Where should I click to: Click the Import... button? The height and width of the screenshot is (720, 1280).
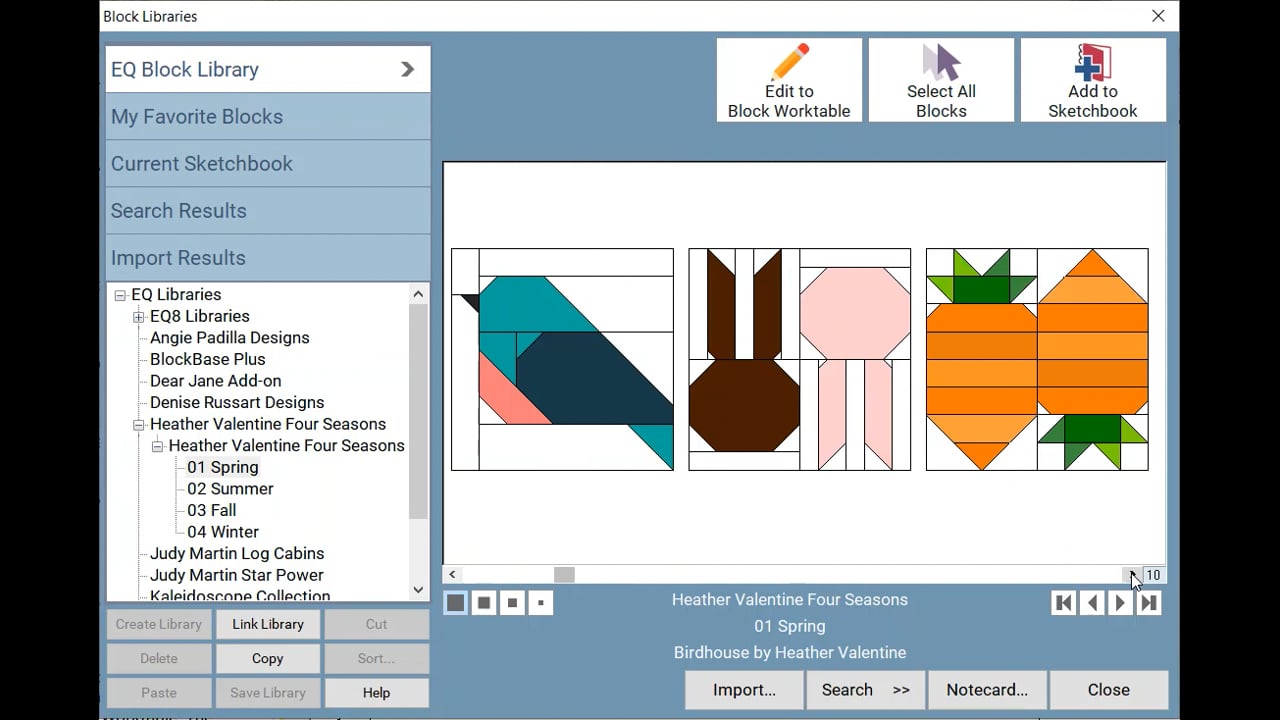744,690
